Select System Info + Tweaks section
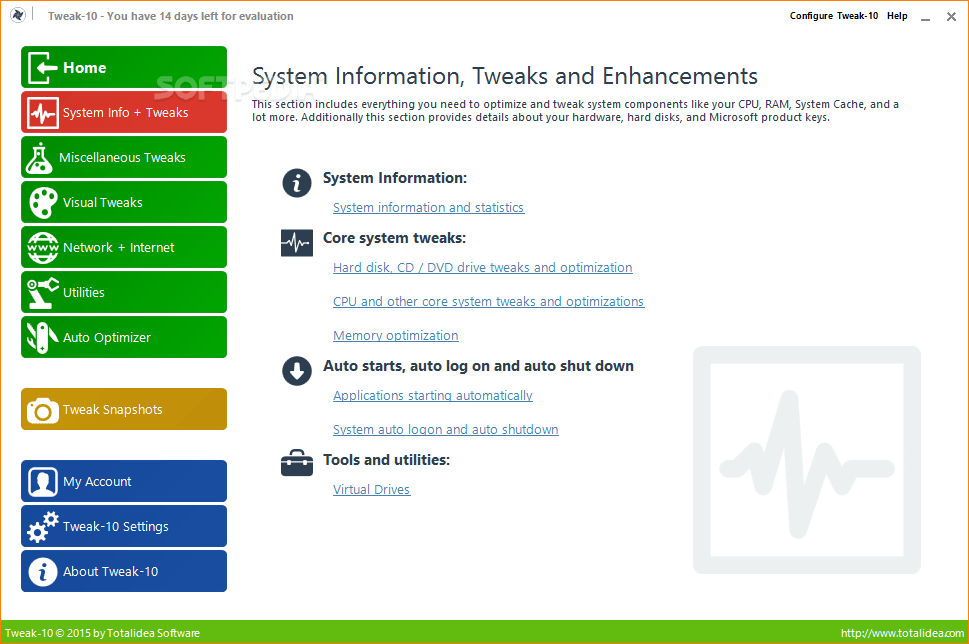 (124, 112)
